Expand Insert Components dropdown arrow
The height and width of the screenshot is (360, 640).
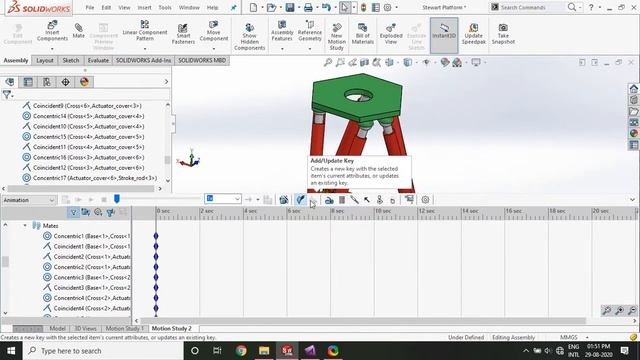point(52,49)
